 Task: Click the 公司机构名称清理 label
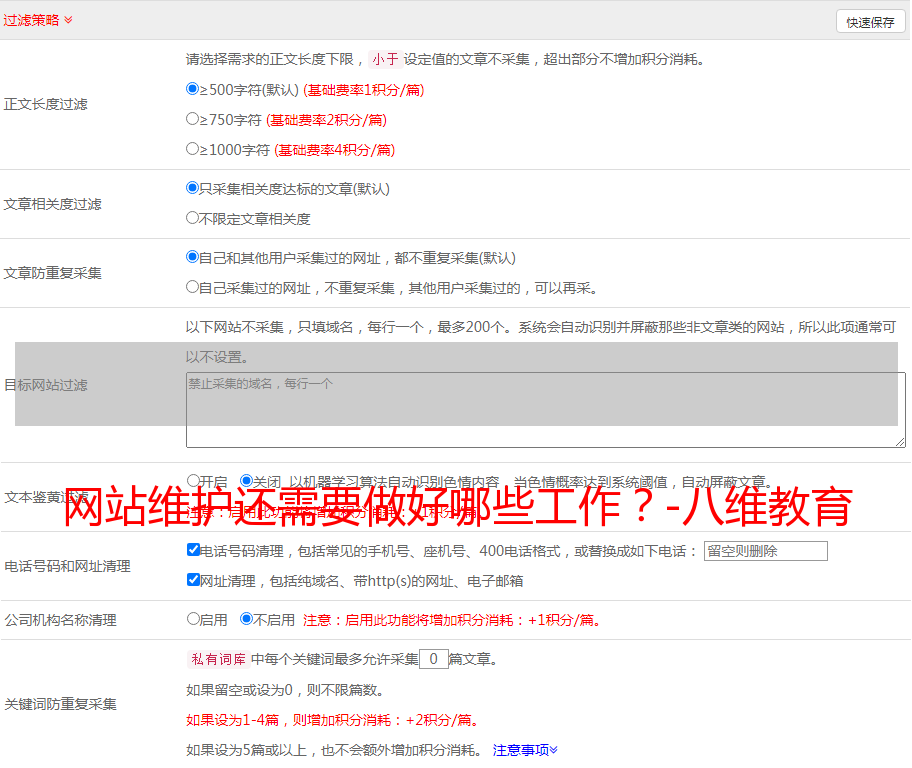click(60, 620)
